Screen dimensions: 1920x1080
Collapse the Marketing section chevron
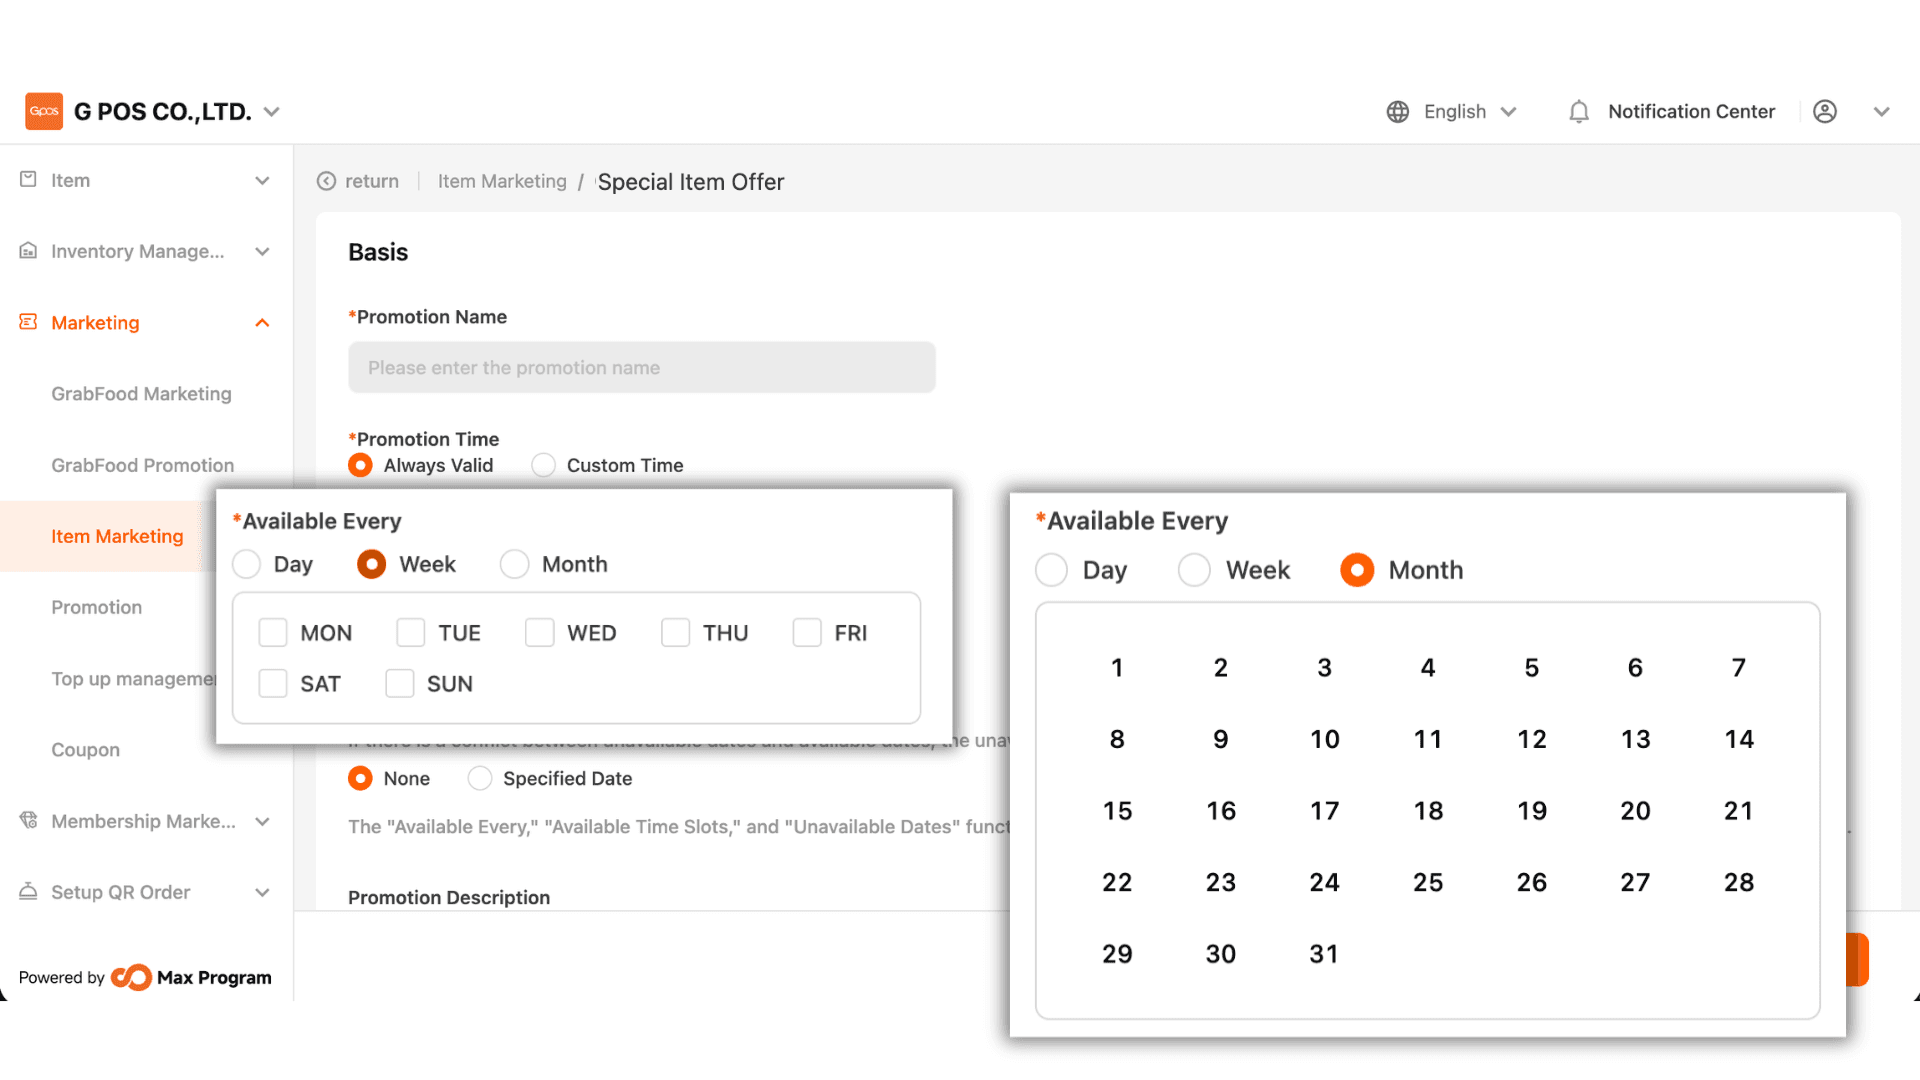click(262, 323)
